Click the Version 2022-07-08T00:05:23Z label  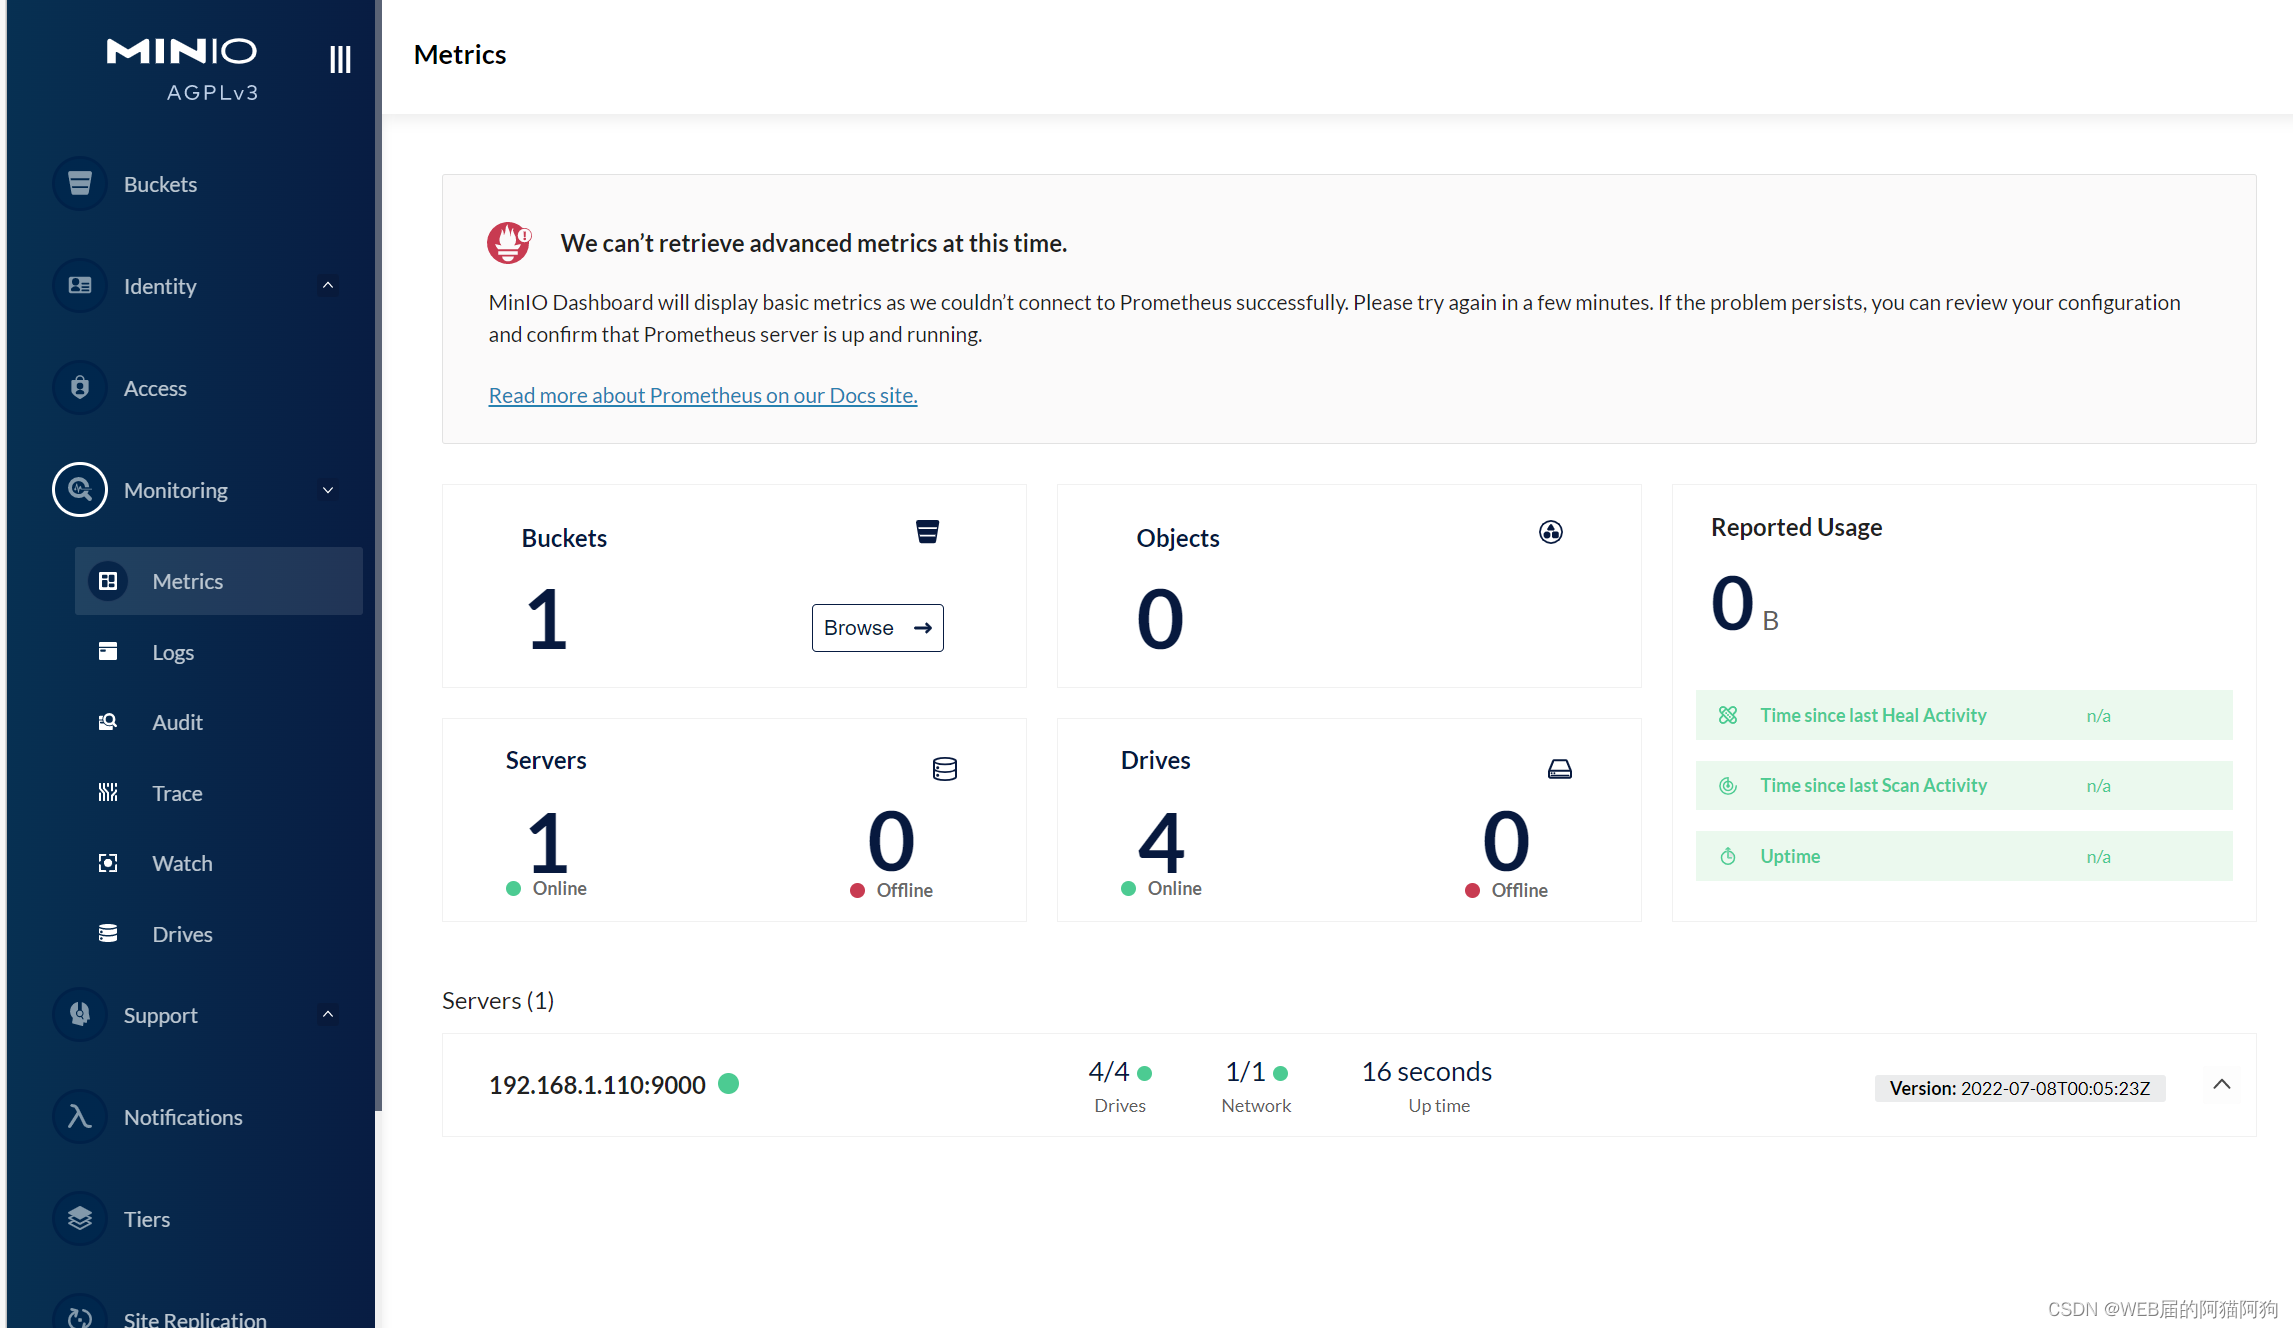click(2020, 1088)
